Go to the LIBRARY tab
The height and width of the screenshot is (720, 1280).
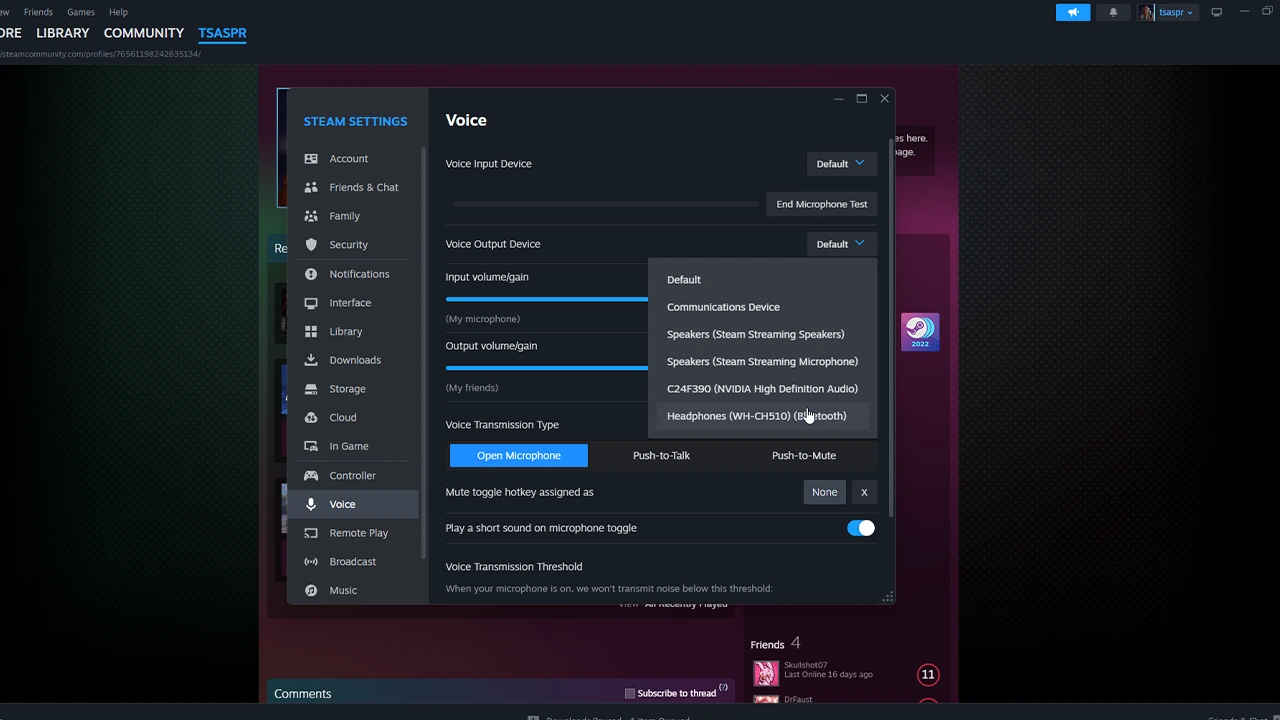coord(63,33)
